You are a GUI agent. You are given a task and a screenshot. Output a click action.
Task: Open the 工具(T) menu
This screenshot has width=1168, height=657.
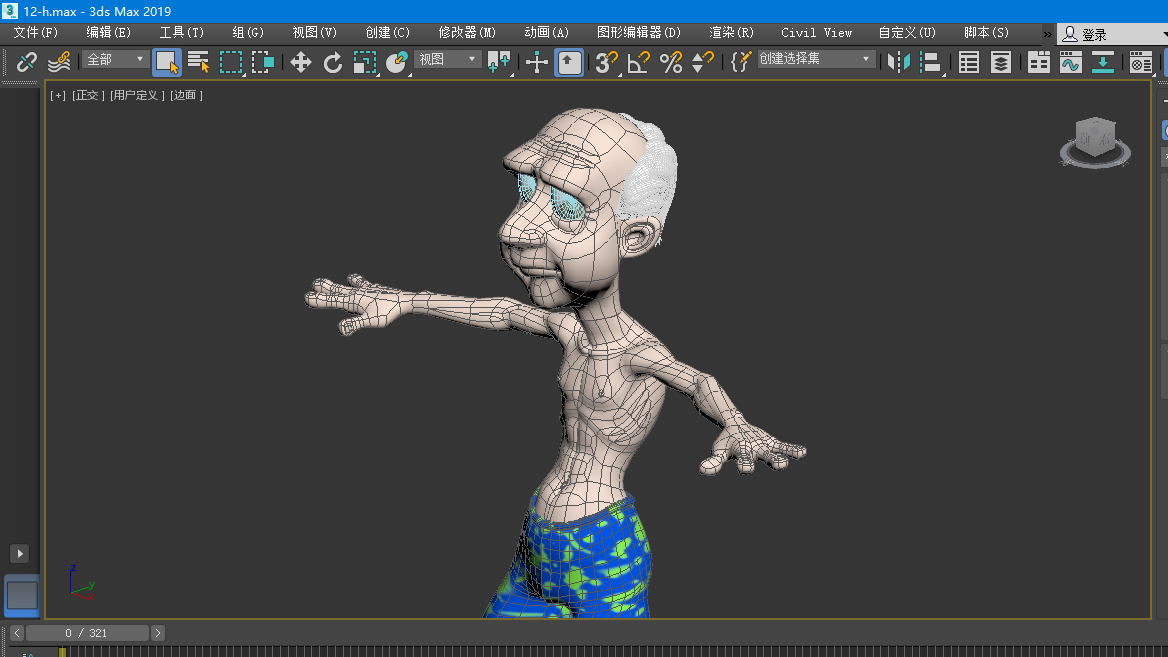(x=181, y=33)
